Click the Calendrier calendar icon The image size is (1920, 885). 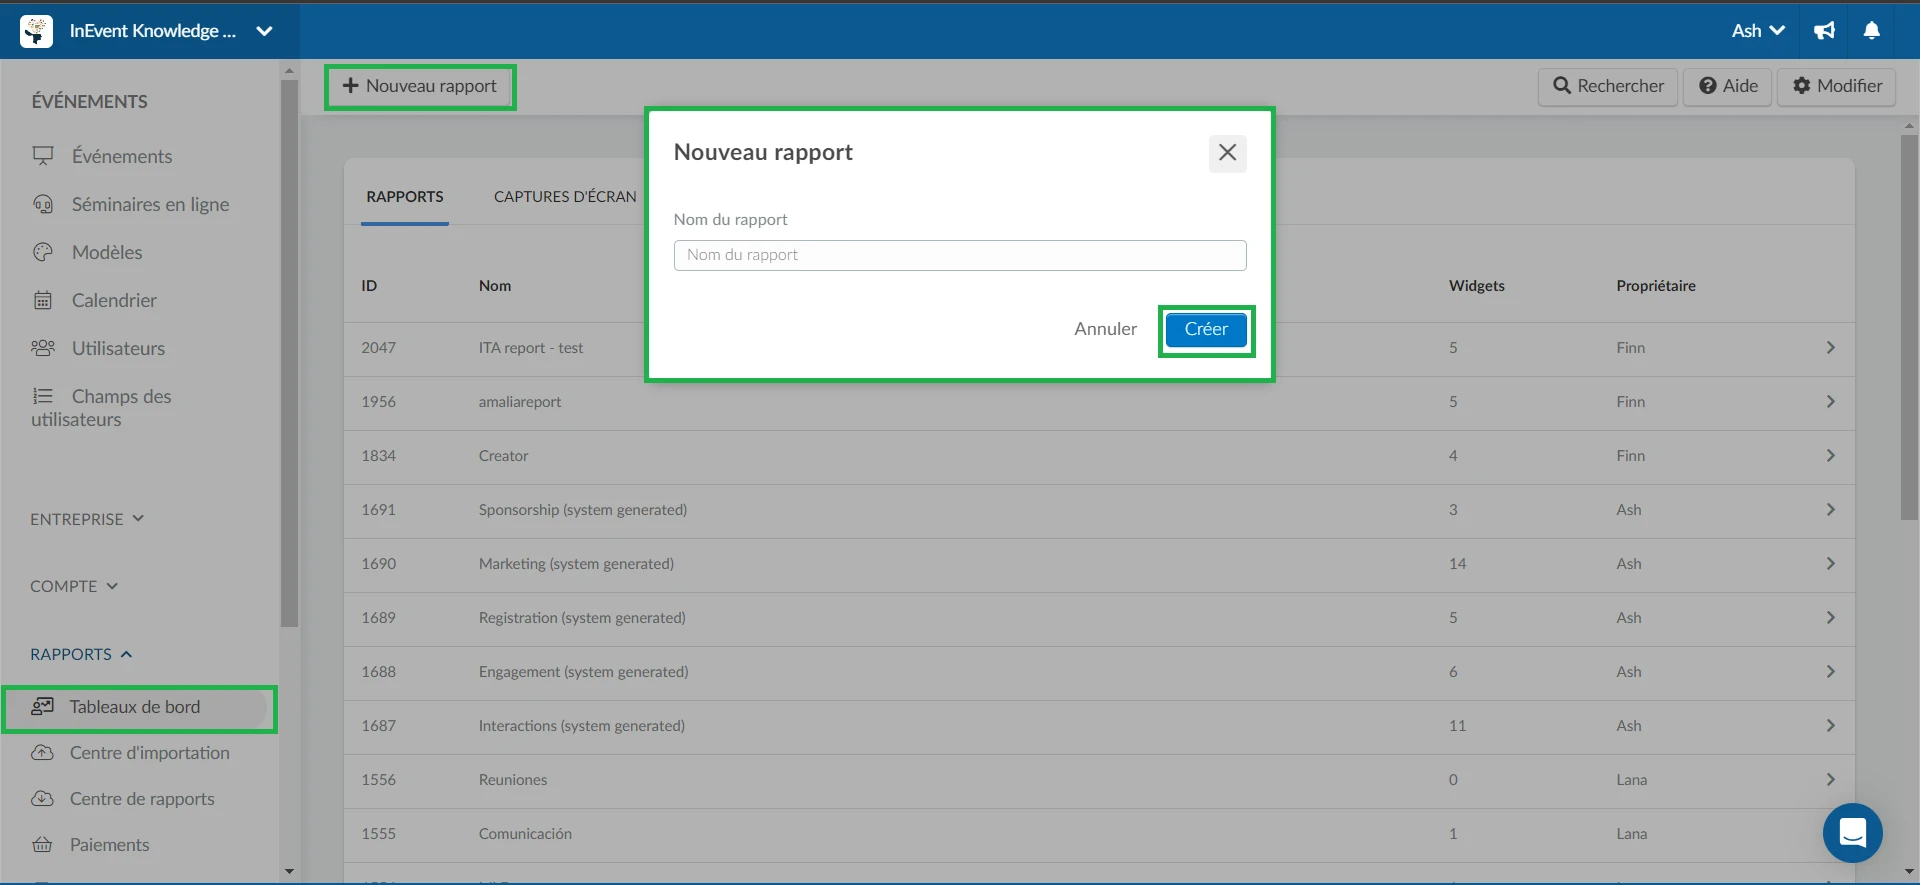tap(43, 300)
